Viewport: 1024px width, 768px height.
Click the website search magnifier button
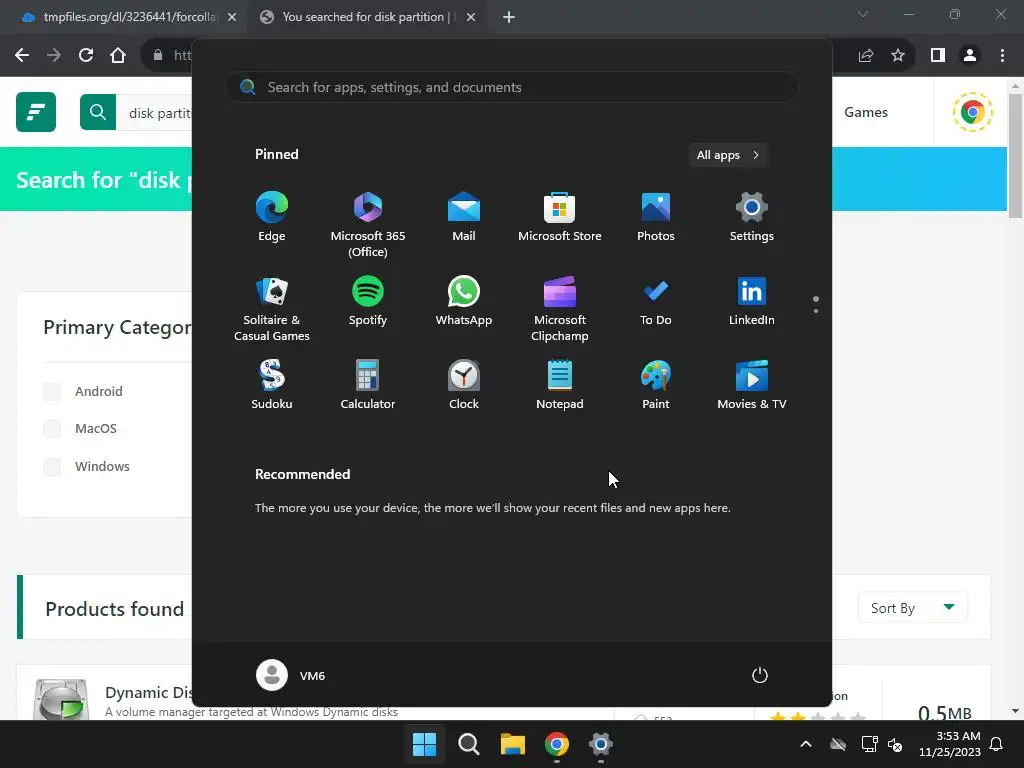98,112
